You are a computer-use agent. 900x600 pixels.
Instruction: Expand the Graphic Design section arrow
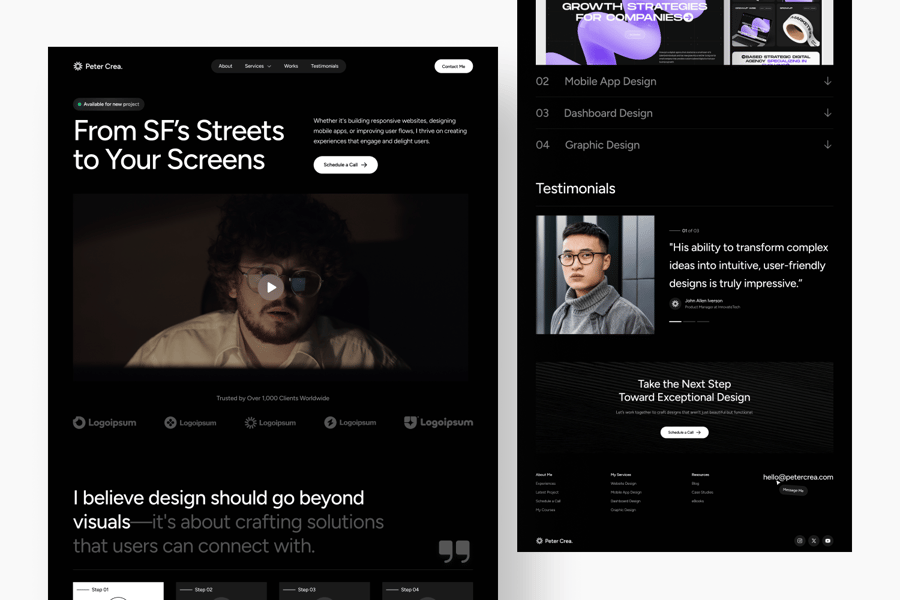[x=827, y=145]
